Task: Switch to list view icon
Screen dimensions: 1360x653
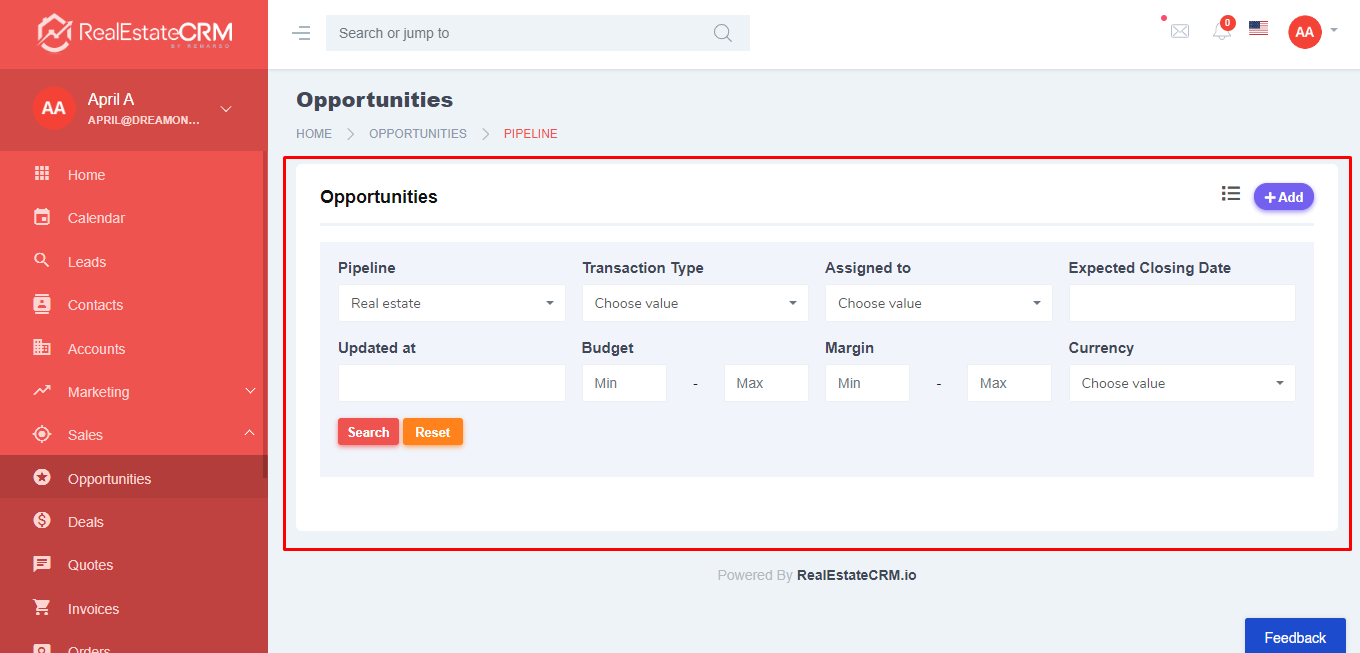Action: (1231, 194)
